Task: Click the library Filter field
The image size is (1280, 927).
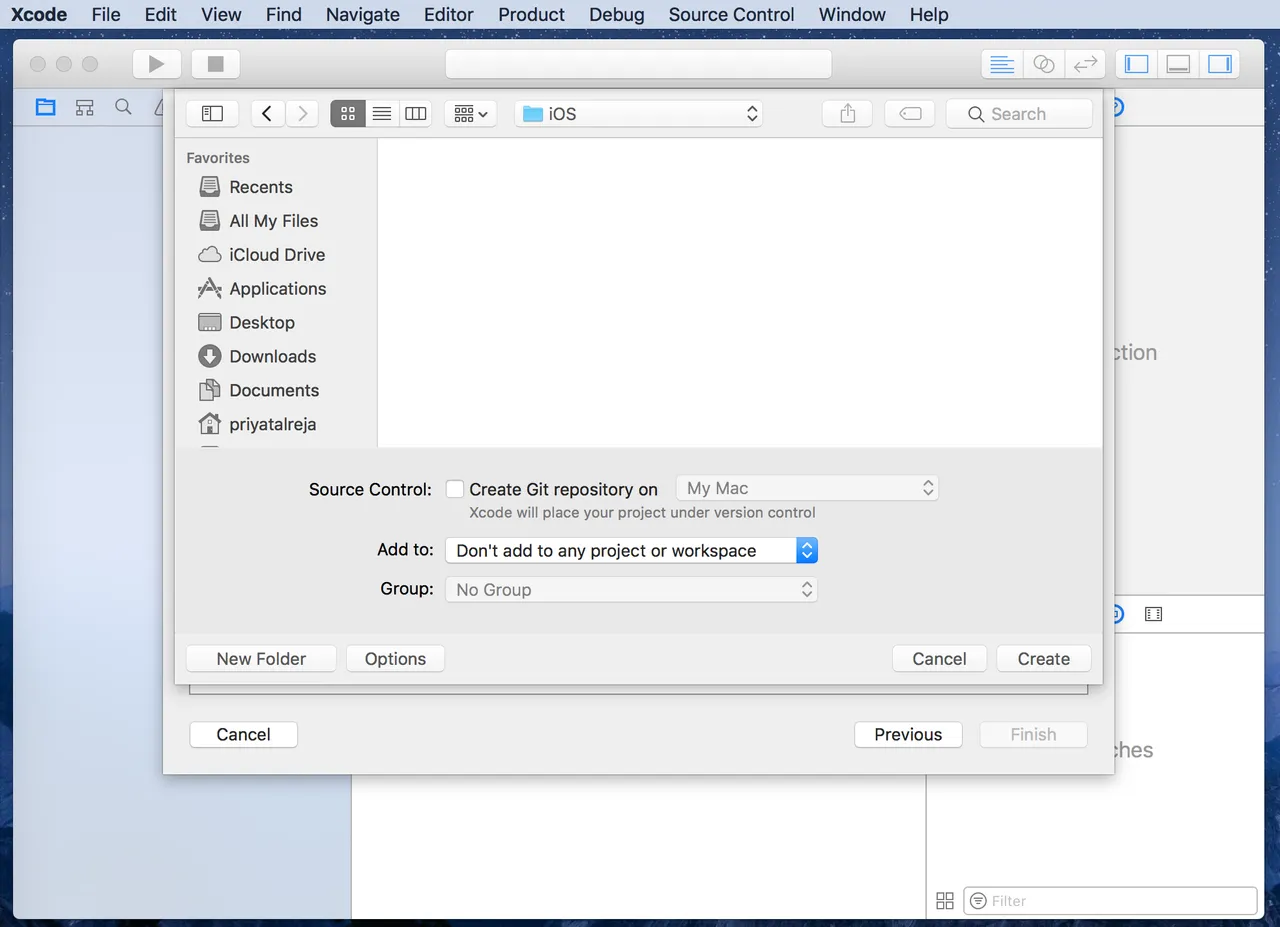Action: click(x=1110, y=901)
